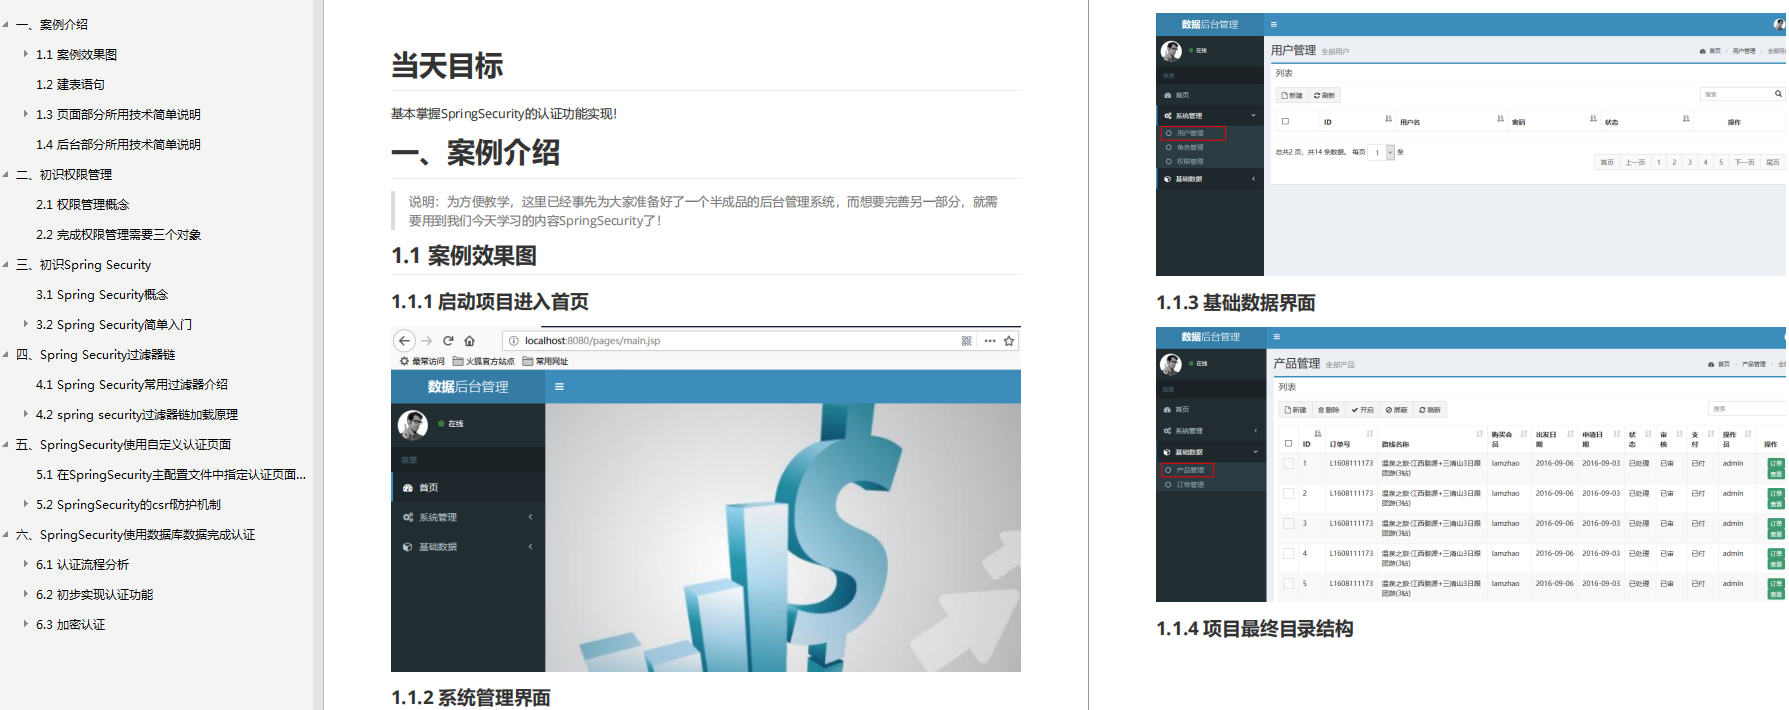Viewport: 1789px width, 710px height.
Task: Click the 订单号 column sort icon
Action: pos(1369,434)
